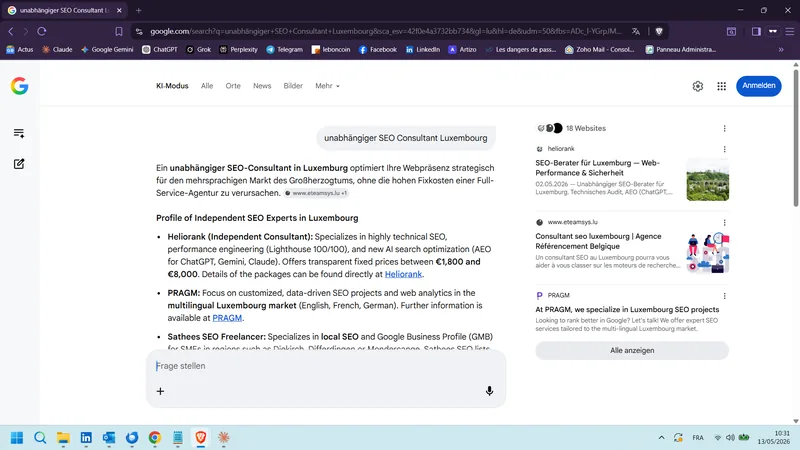Image resolution: width=800 pixels, height=450 pixels.
Task: Open the Grok bookmark
Action: (198, 49)
